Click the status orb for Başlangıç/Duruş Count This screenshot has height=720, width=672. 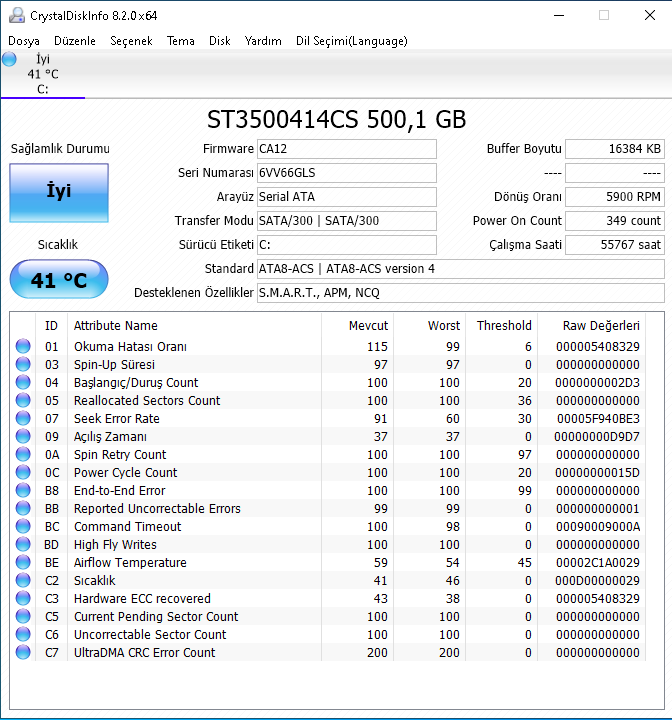[23, 382]
